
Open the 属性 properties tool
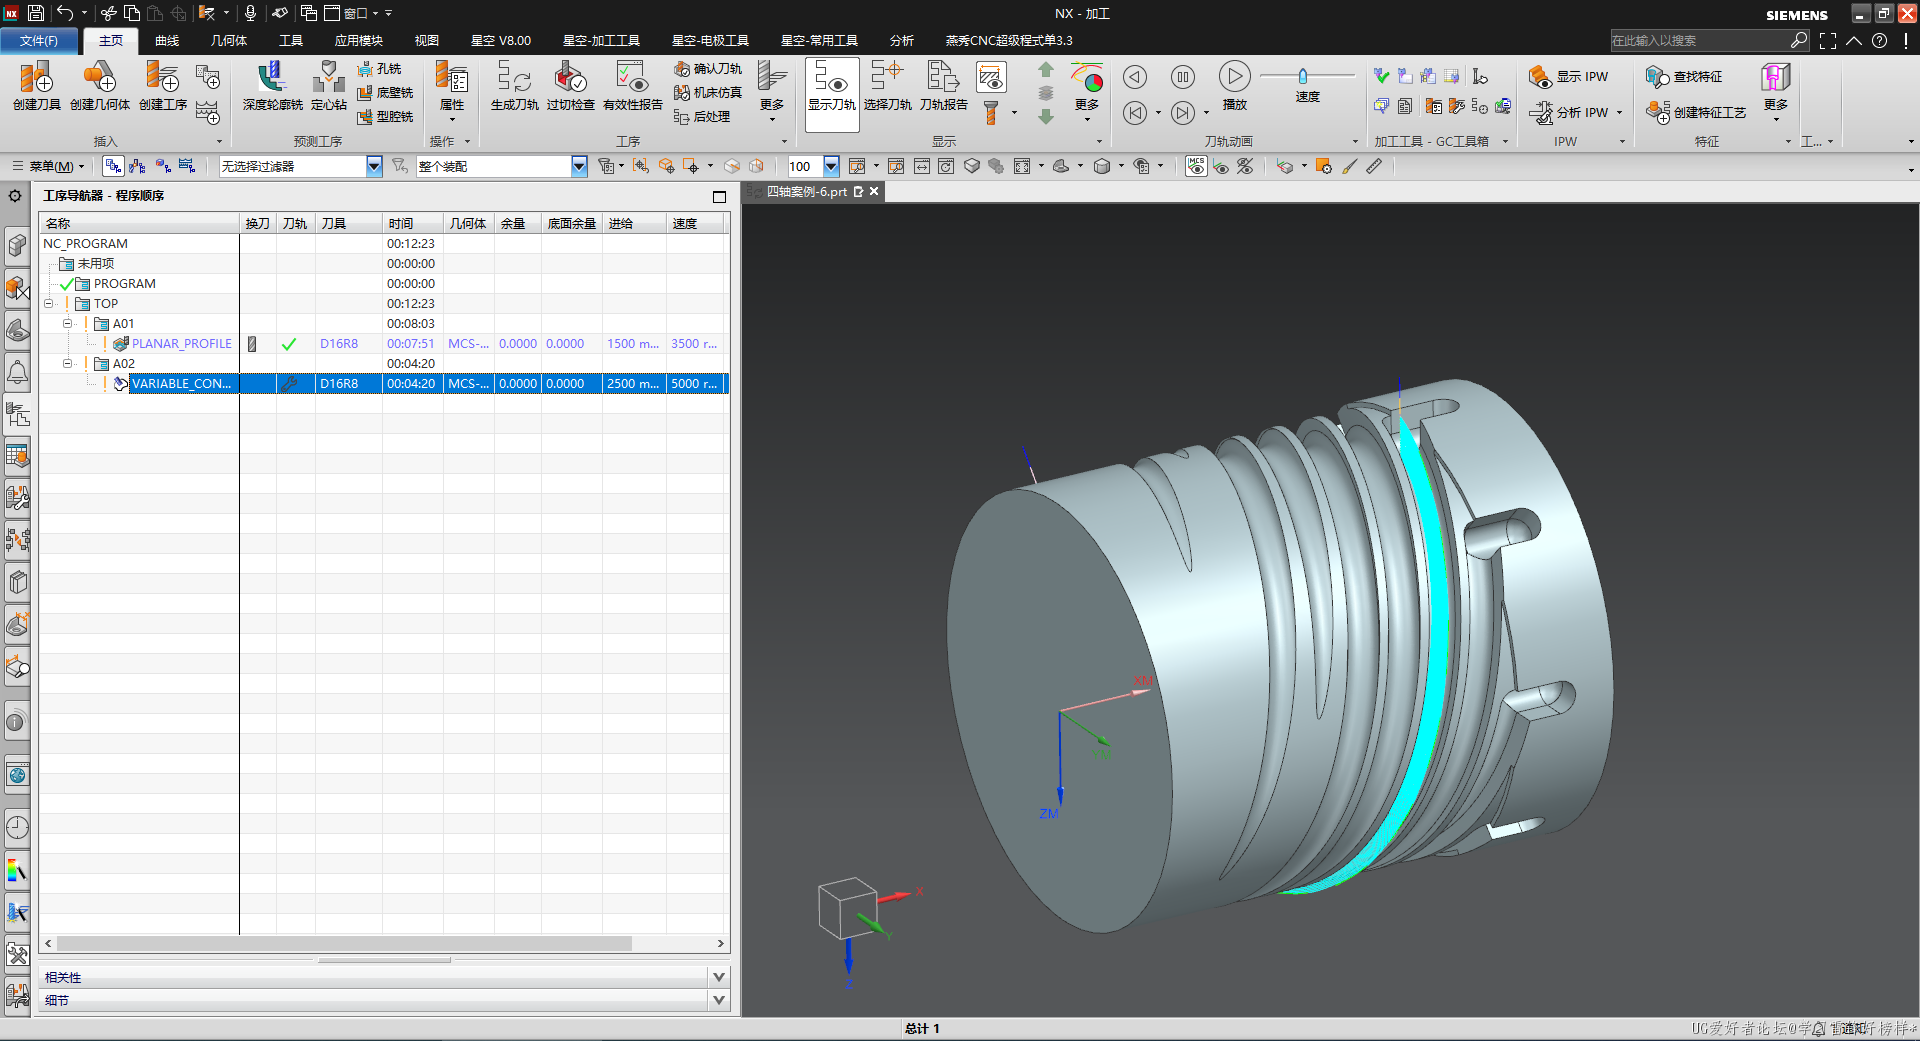click(452, 86)
